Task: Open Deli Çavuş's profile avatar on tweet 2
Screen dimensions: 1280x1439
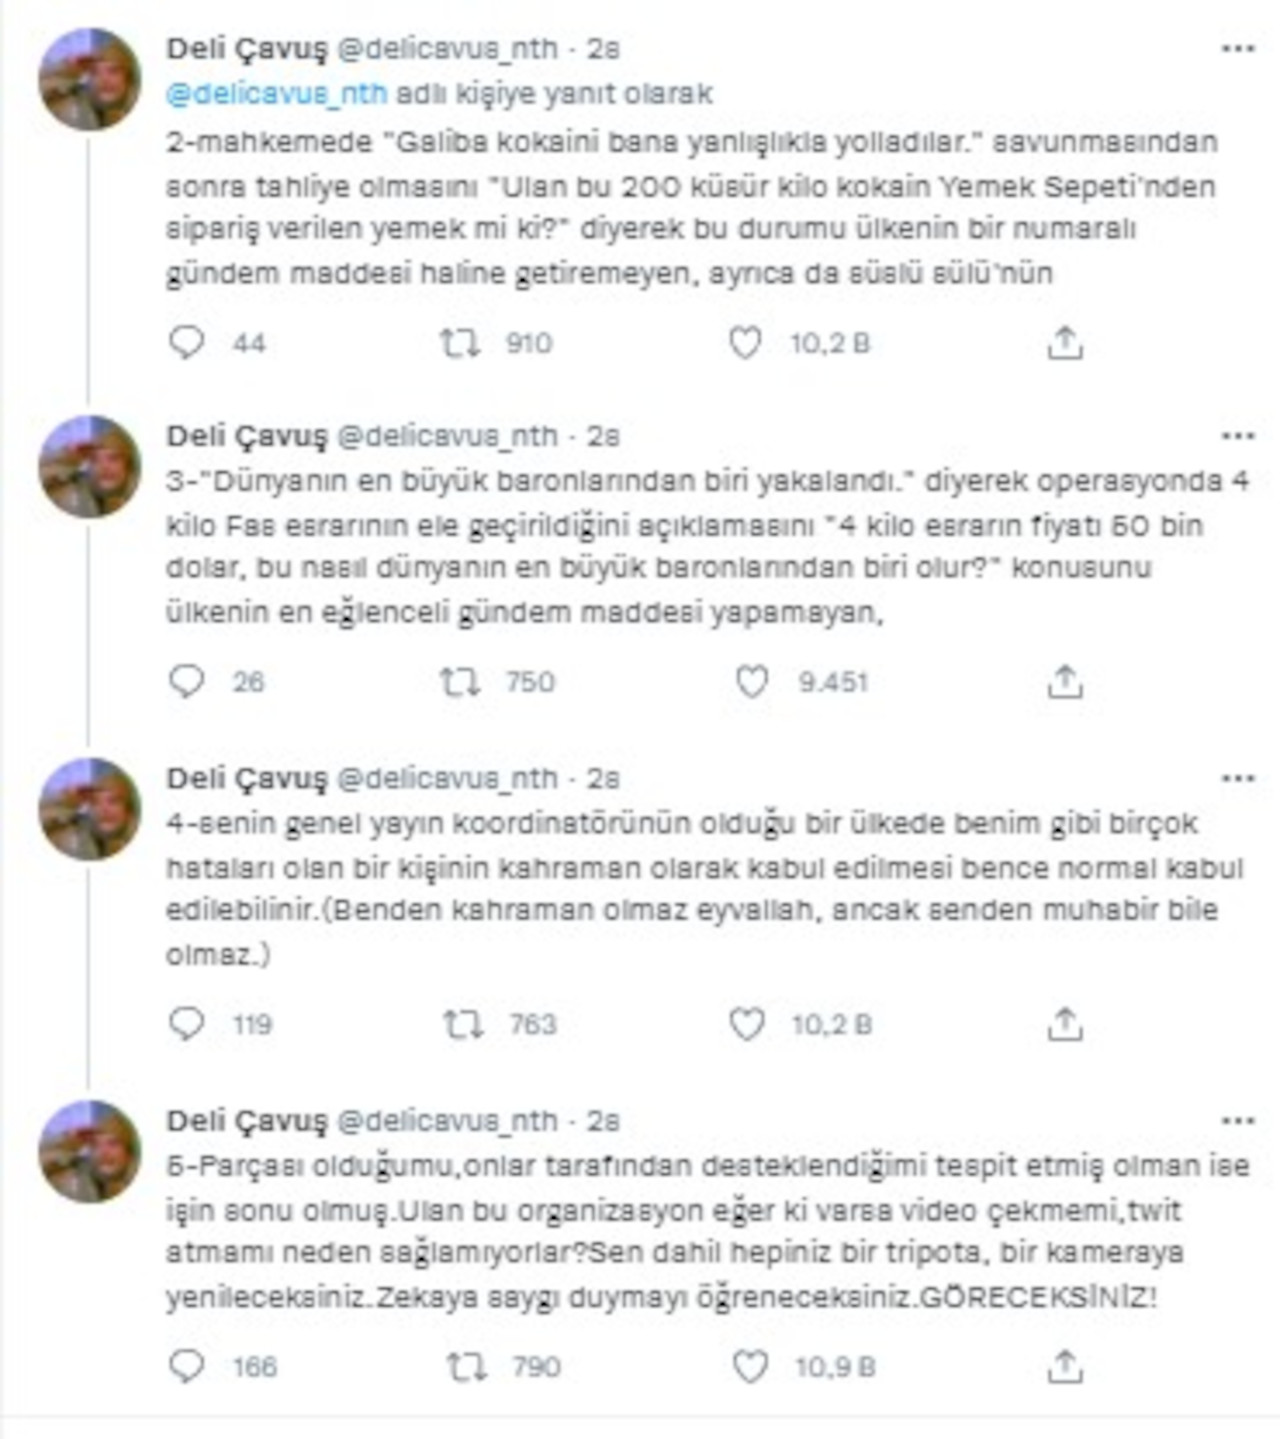Action: coord(90,75)
